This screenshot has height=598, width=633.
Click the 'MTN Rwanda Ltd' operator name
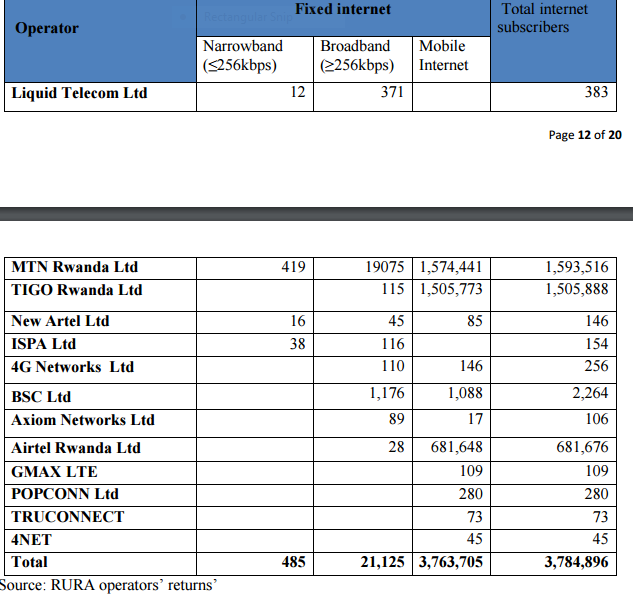[75, 267]
